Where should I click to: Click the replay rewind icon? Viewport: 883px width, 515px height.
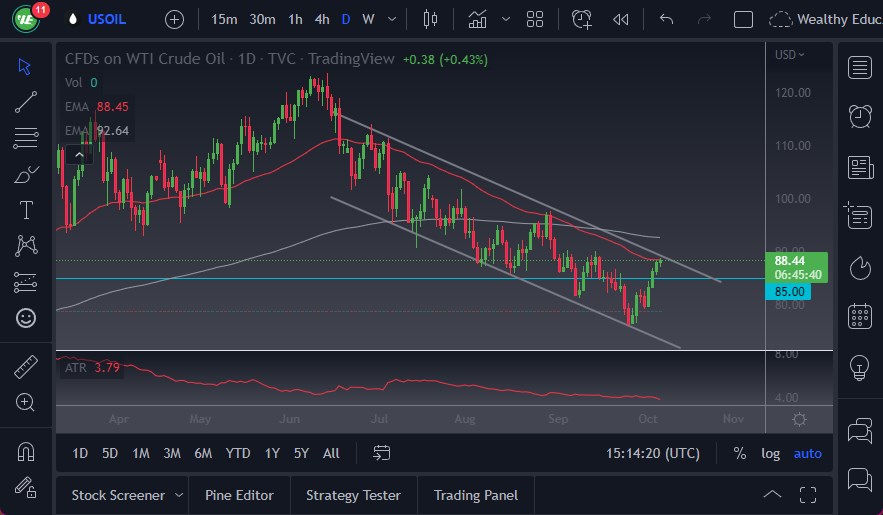(x=621, y=19)
